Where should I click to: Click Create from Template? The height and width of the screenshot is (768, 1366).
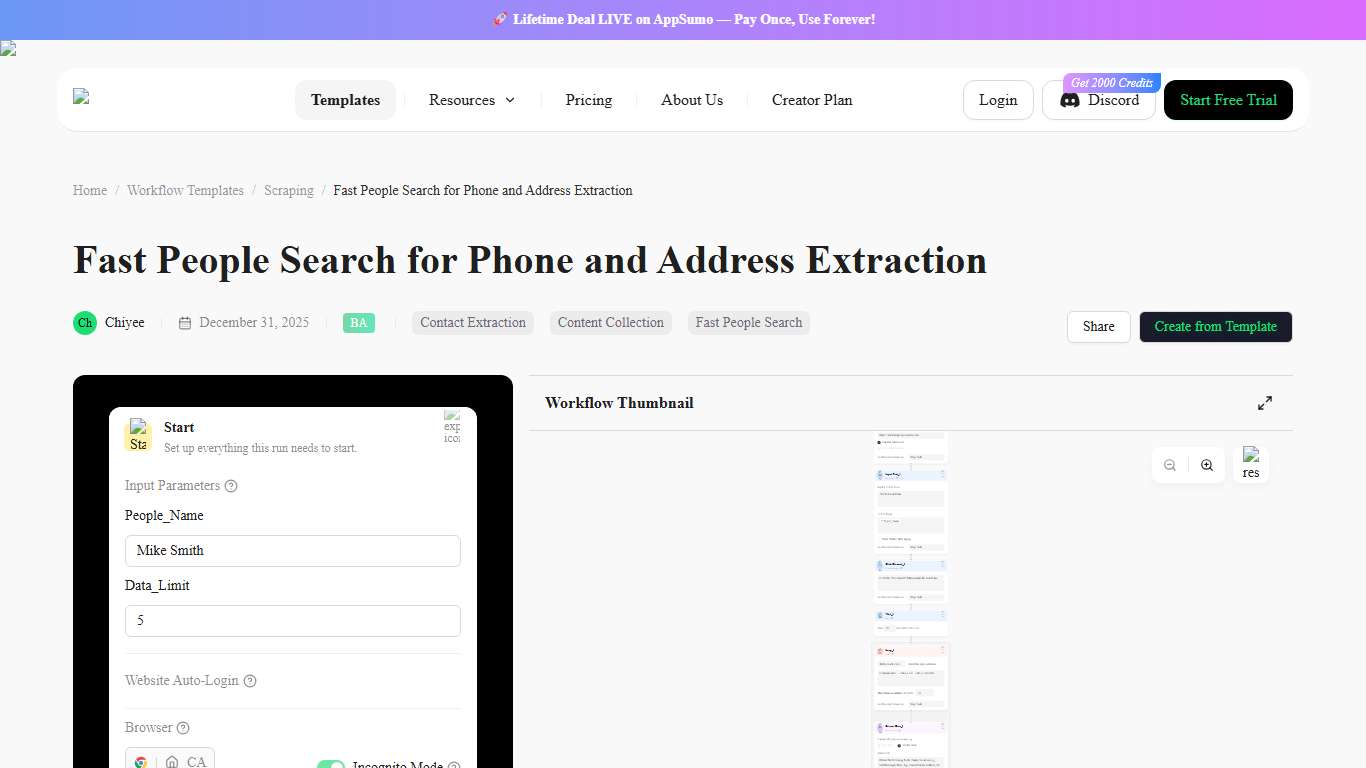click(x=1215, y=327)
